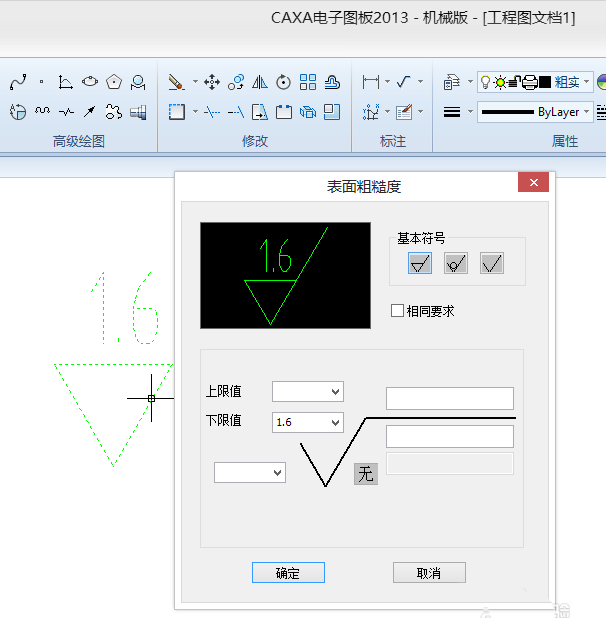Screen dimensions: 606x618
Task: Pick the open checkmark basic symbol
Action: pos(491,263)
